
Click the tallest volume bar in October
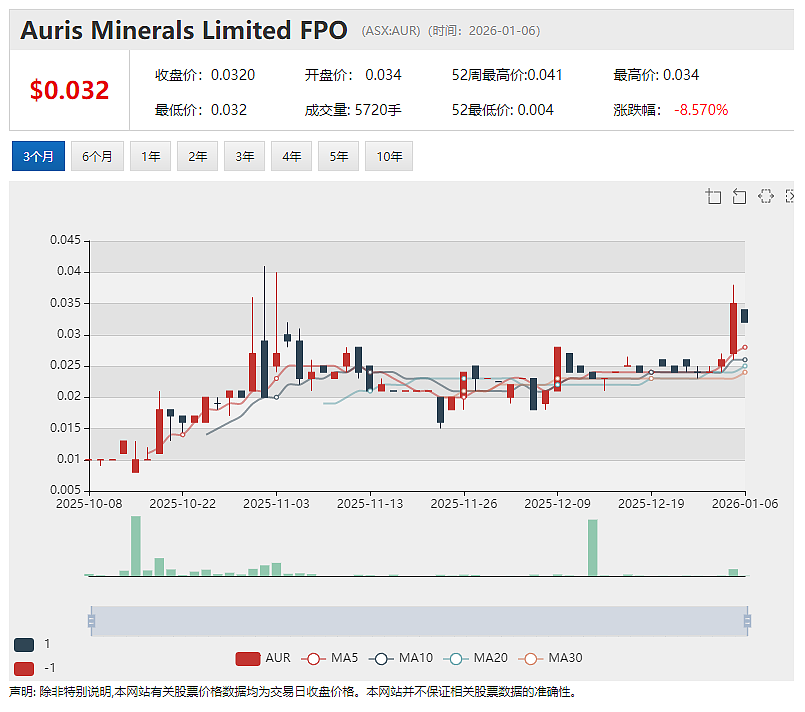click(x=136, y=546)
